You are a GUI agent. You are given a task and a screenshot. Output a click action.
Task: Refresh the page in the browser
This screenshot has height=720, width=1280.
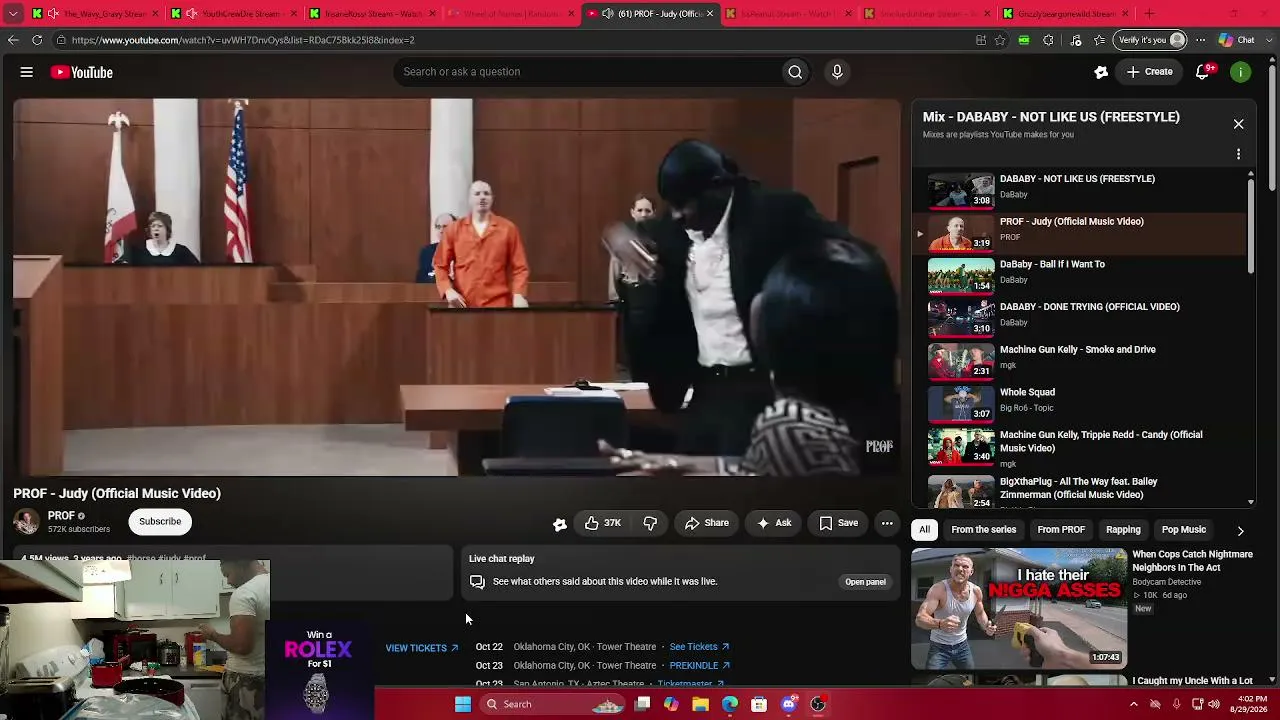[x=37, y=40]
